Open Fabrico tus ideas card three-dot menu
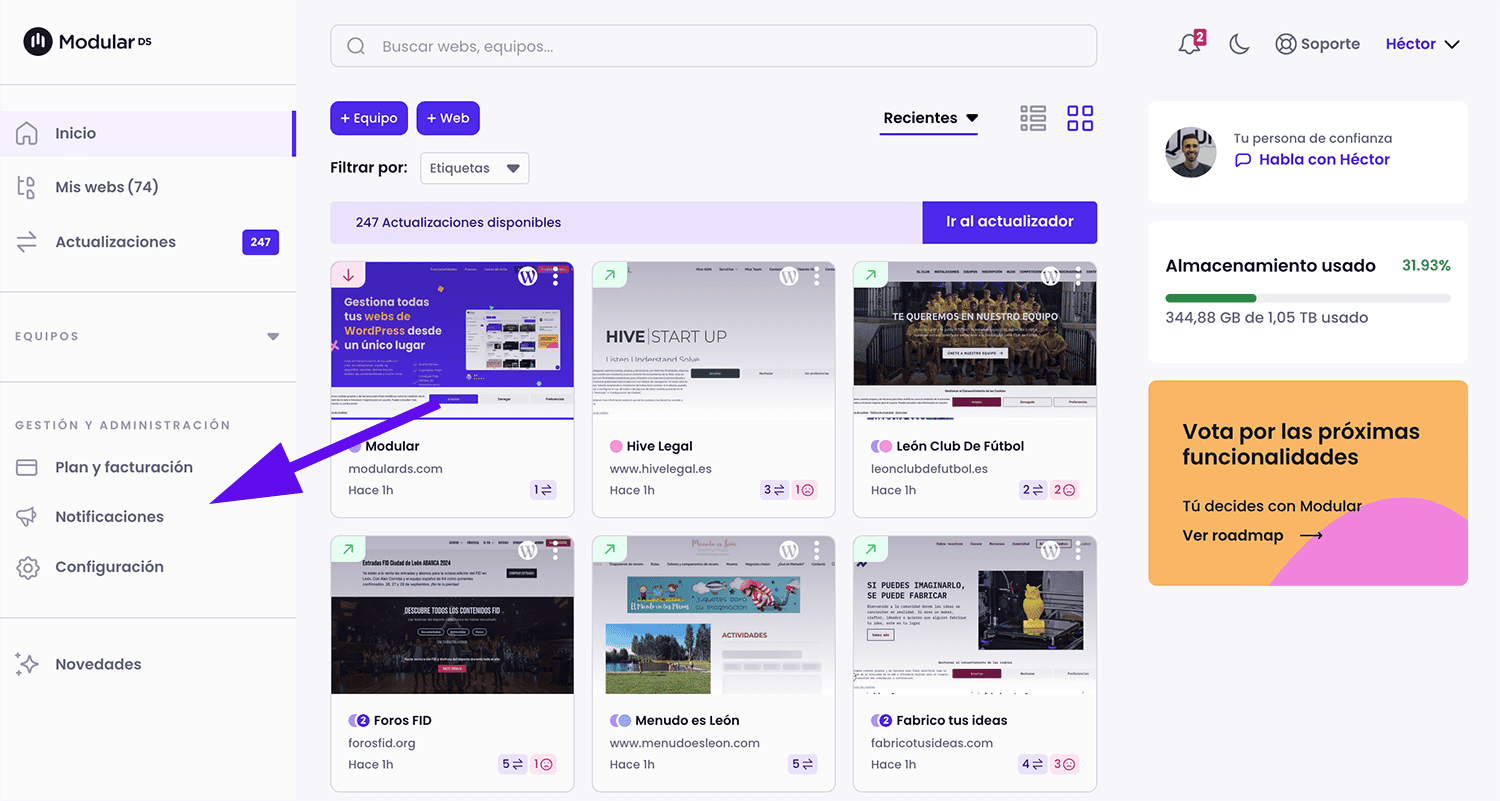 [1078, 550]
